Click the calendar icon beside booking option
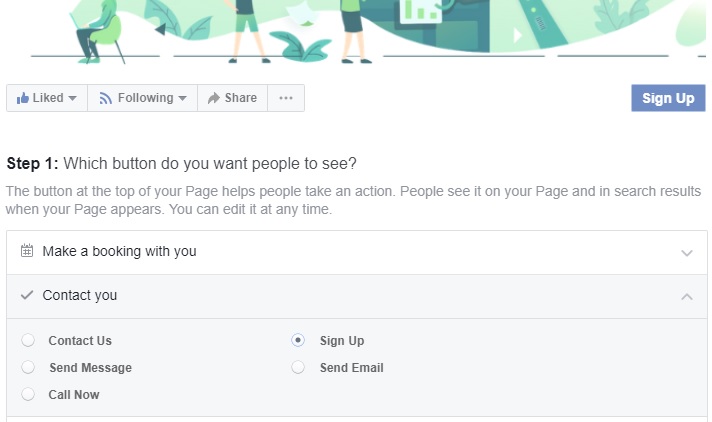712x422 pixels. click(27, 251)
